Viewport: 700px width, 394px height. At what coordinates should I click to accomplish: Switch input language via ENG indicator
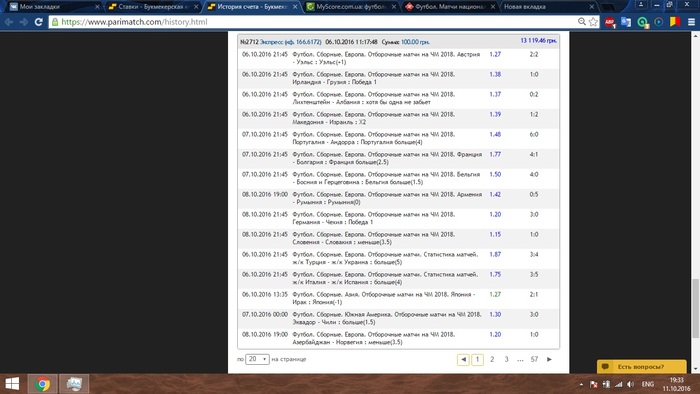click(x=648, y=384)
